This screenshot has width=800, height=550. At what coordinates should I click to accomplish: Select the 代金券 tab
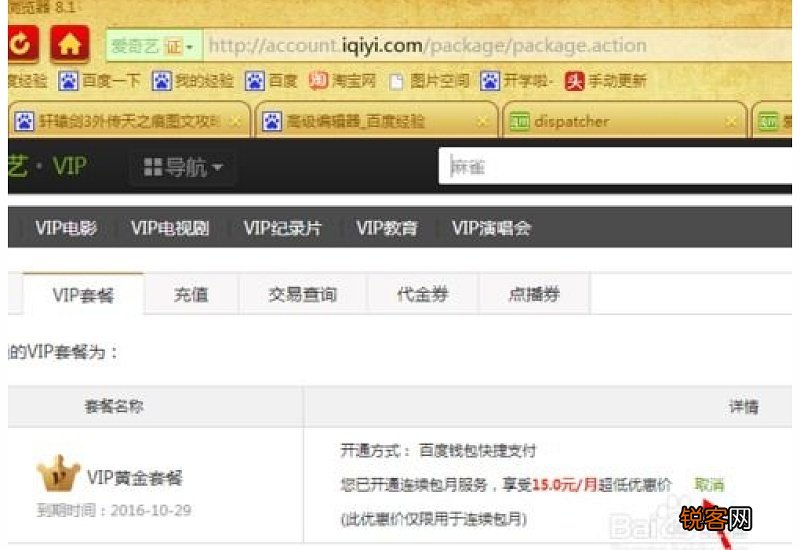click(x=422, y=294)
